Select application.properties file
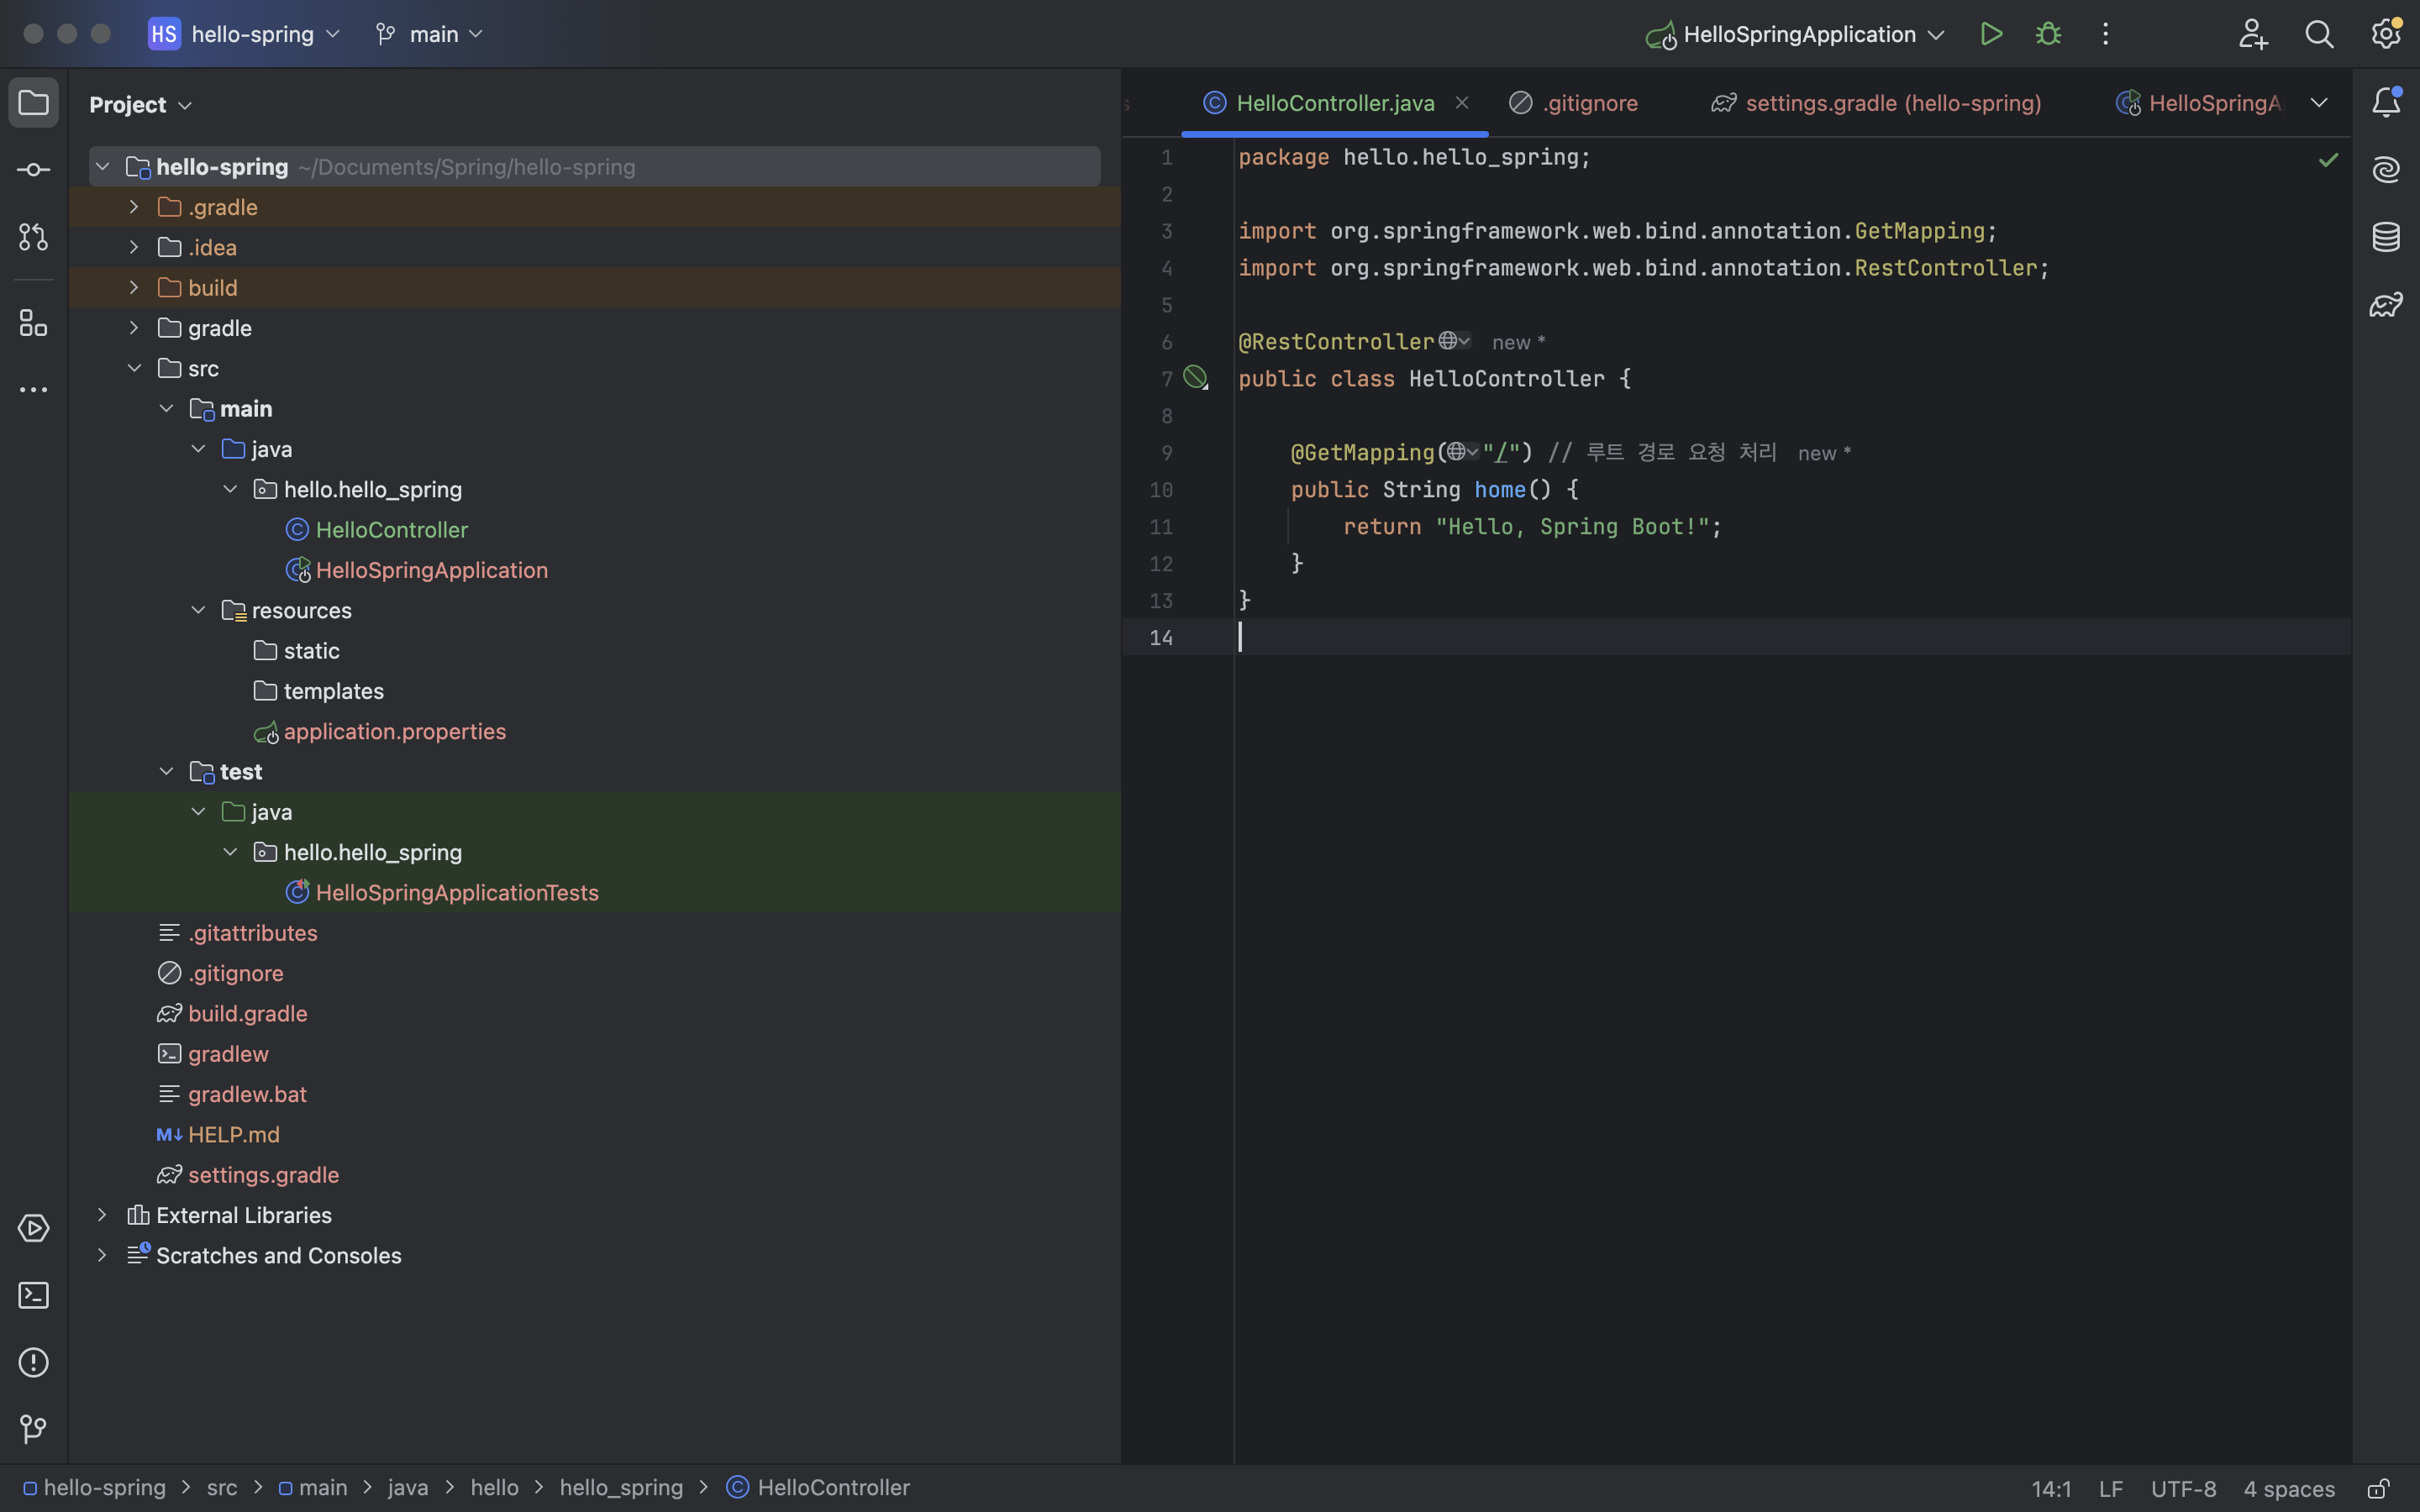Viewport: 2420px width, 1512px height. point(394,731)
